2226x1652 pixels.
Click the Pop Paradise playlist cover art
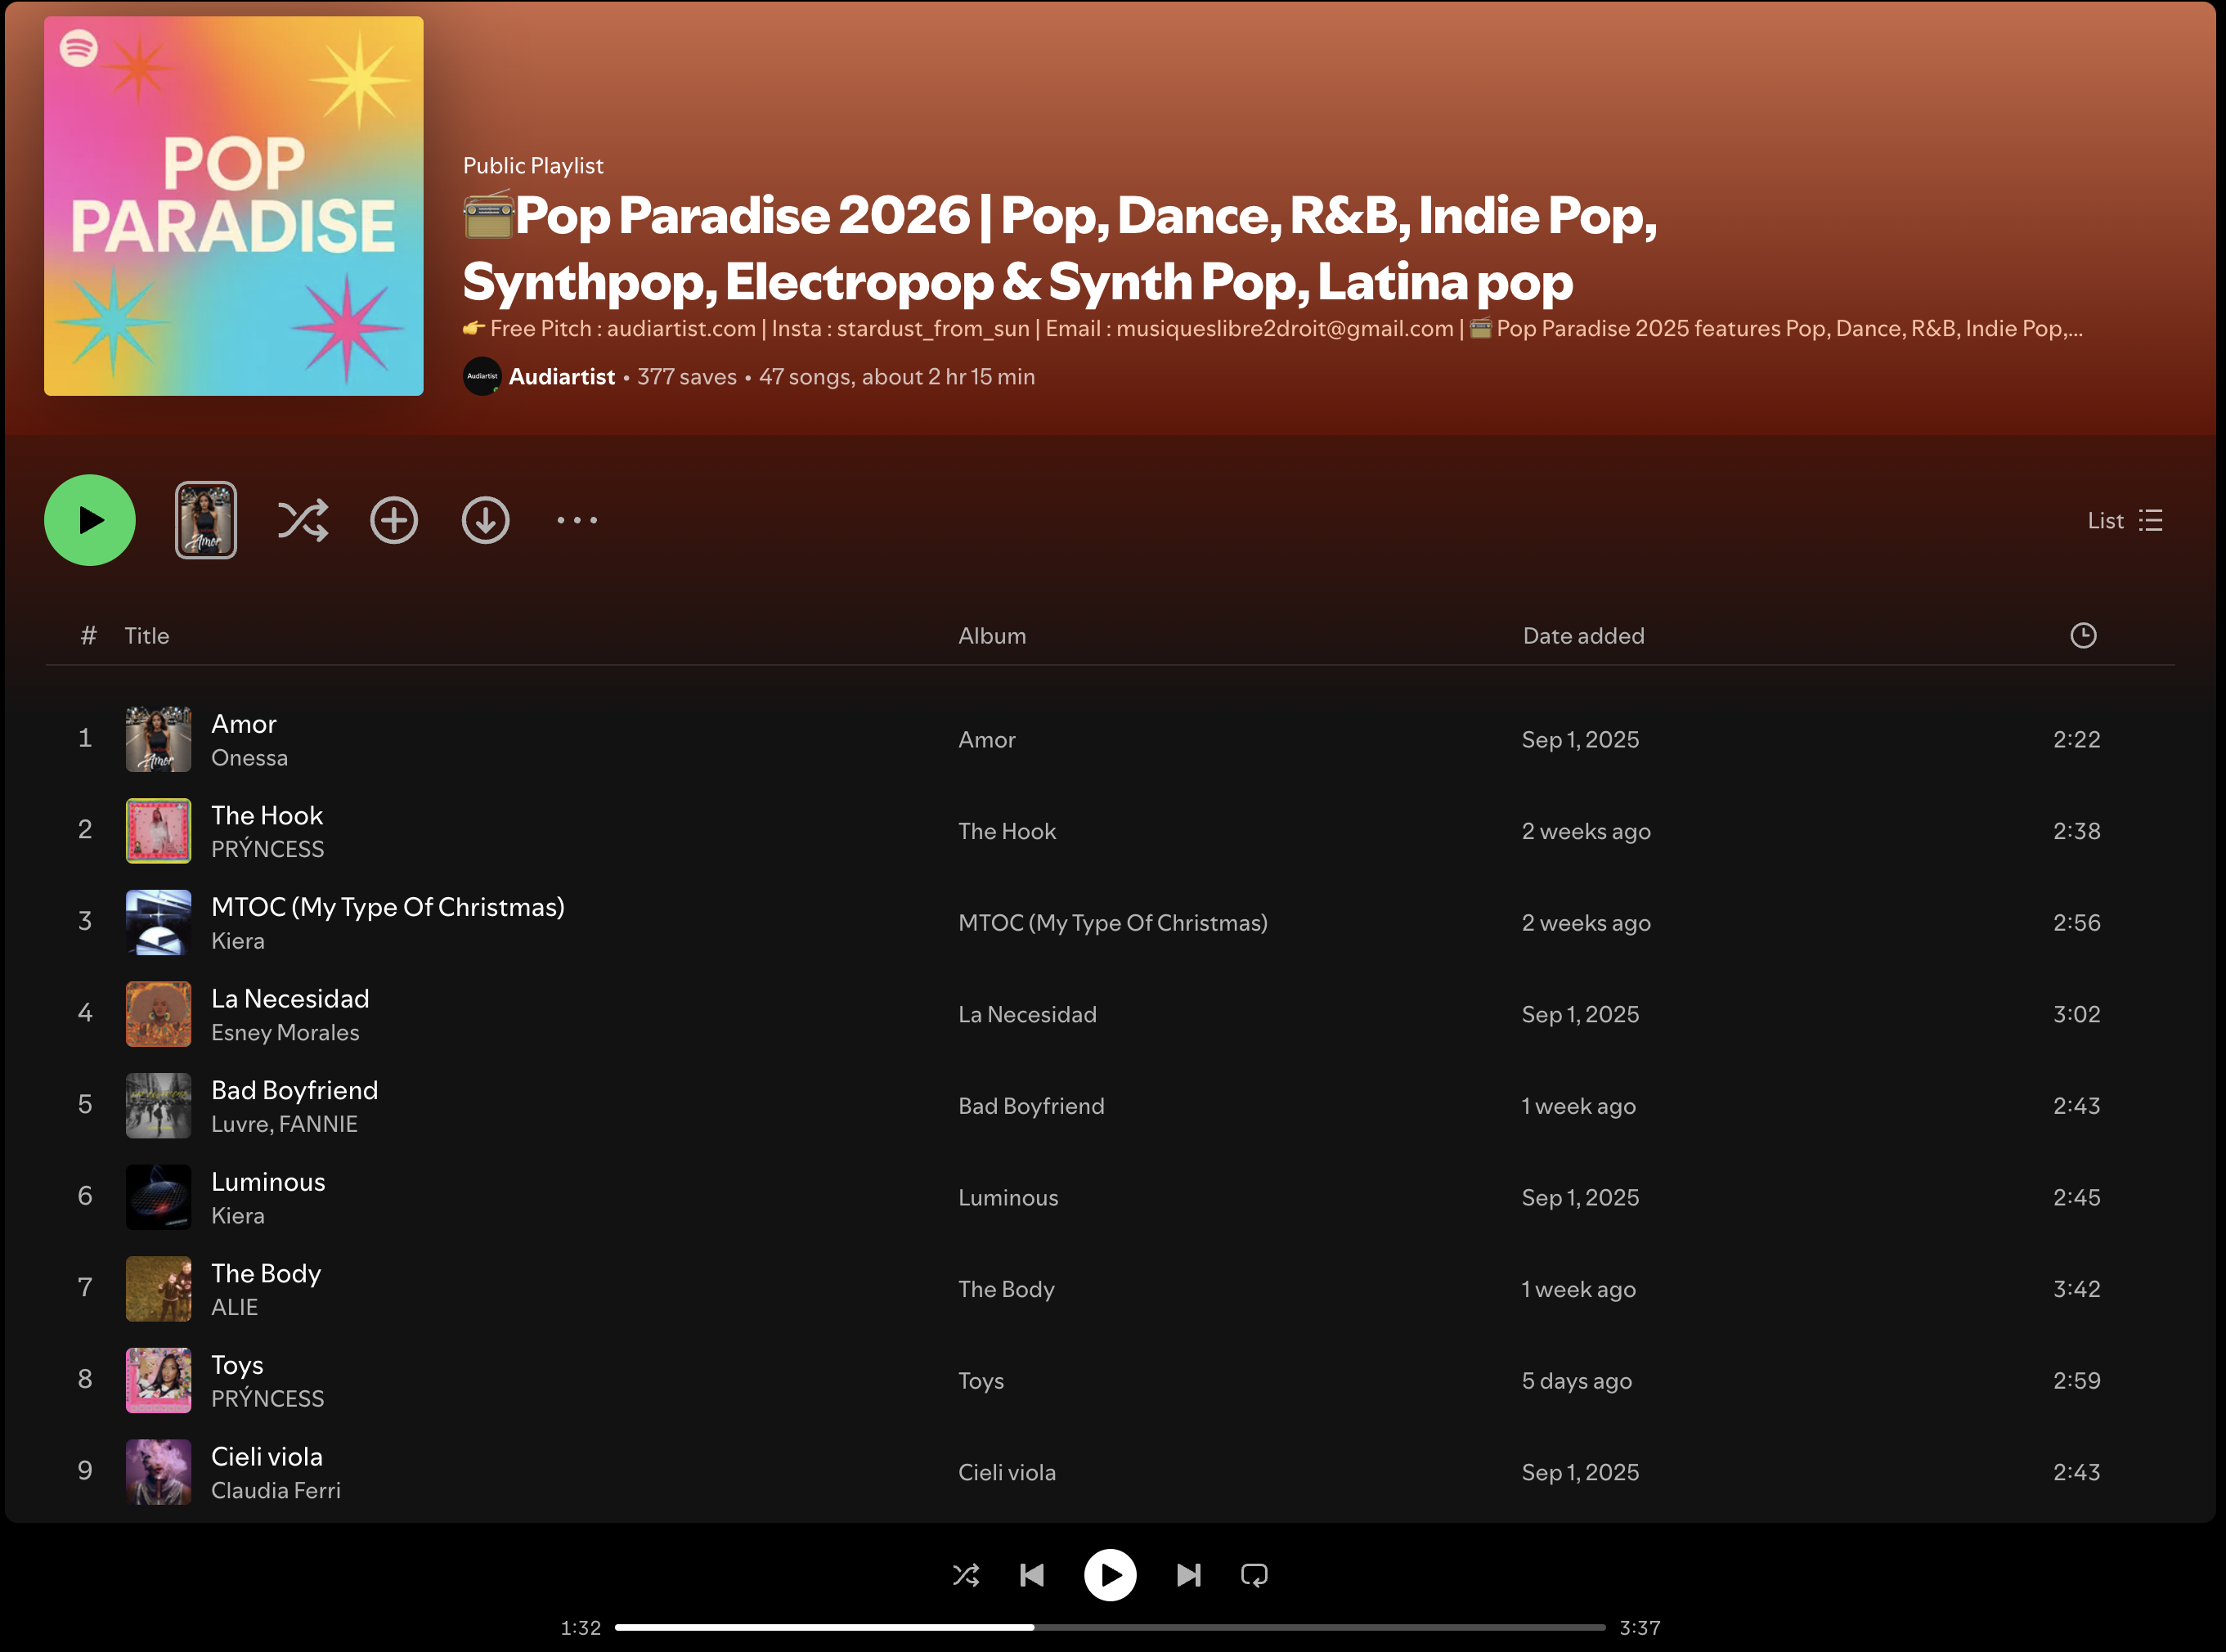(234, 206)
